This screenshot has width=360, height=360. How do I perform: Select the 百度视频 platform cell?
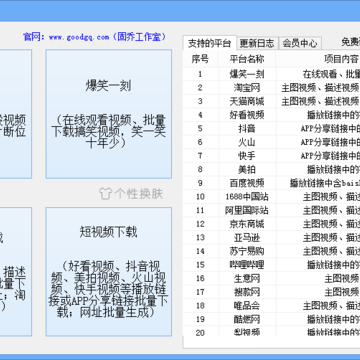247,183
